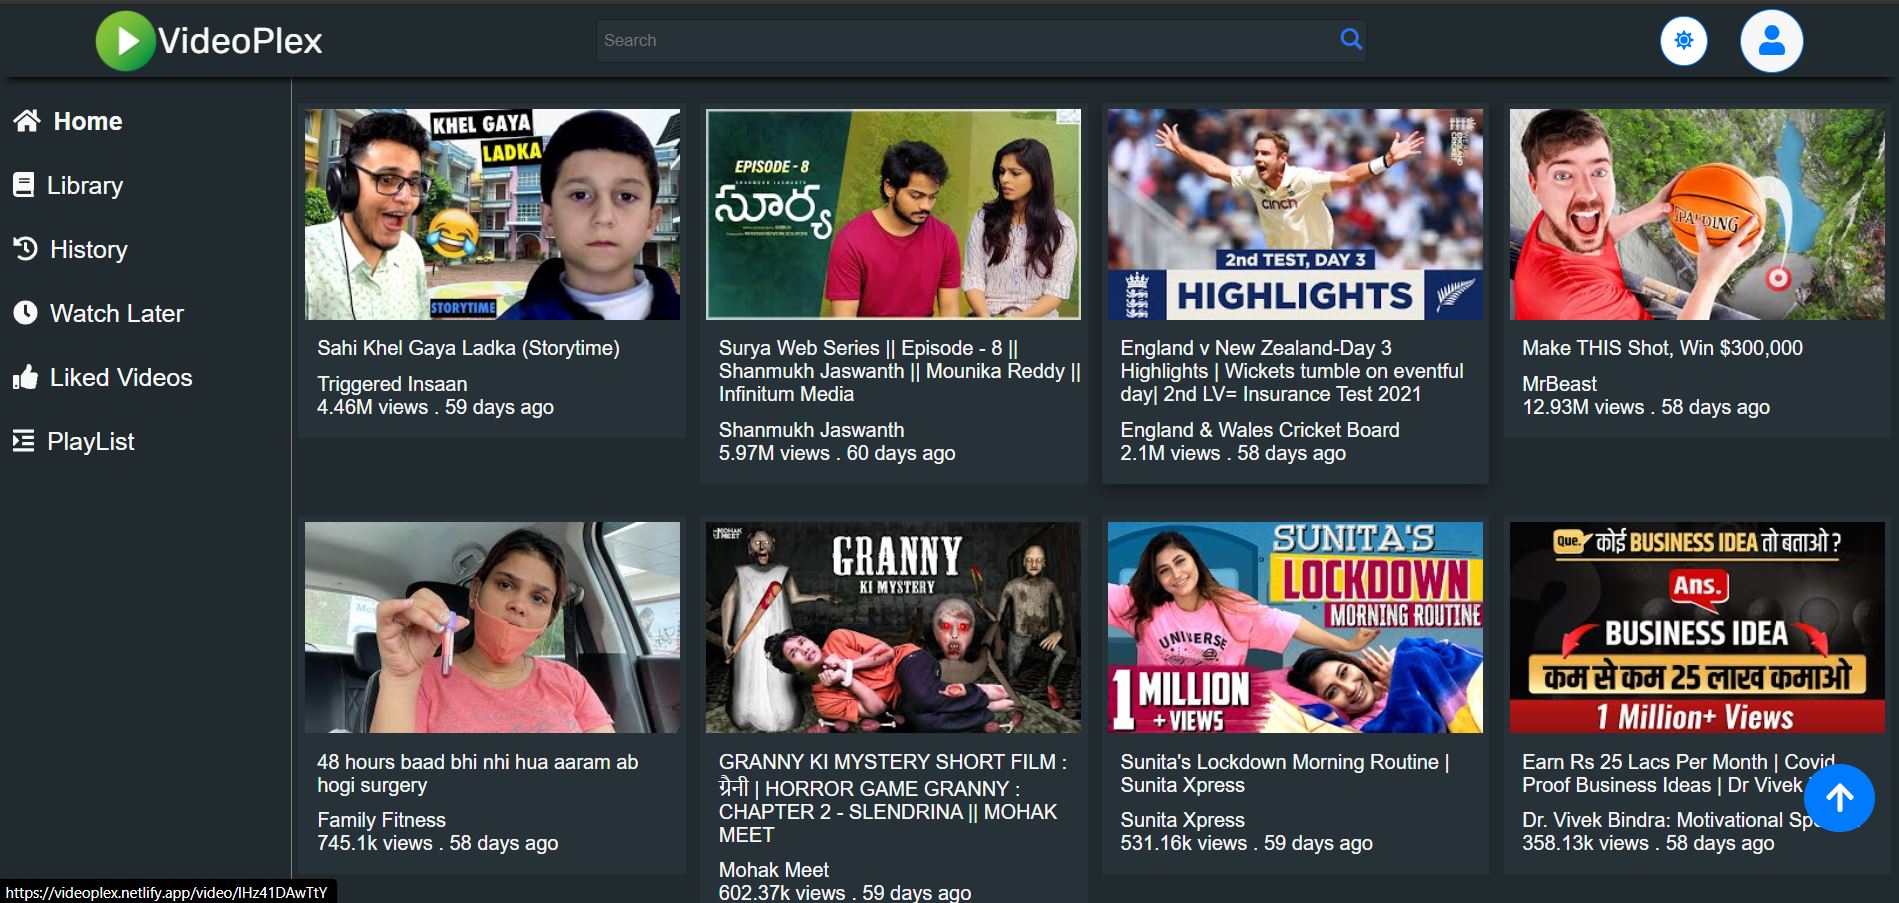Viewport: 1899px width, 903px height.
Task: Toggle the light/dark theme sun button
Action: [x=1684, y=41]
